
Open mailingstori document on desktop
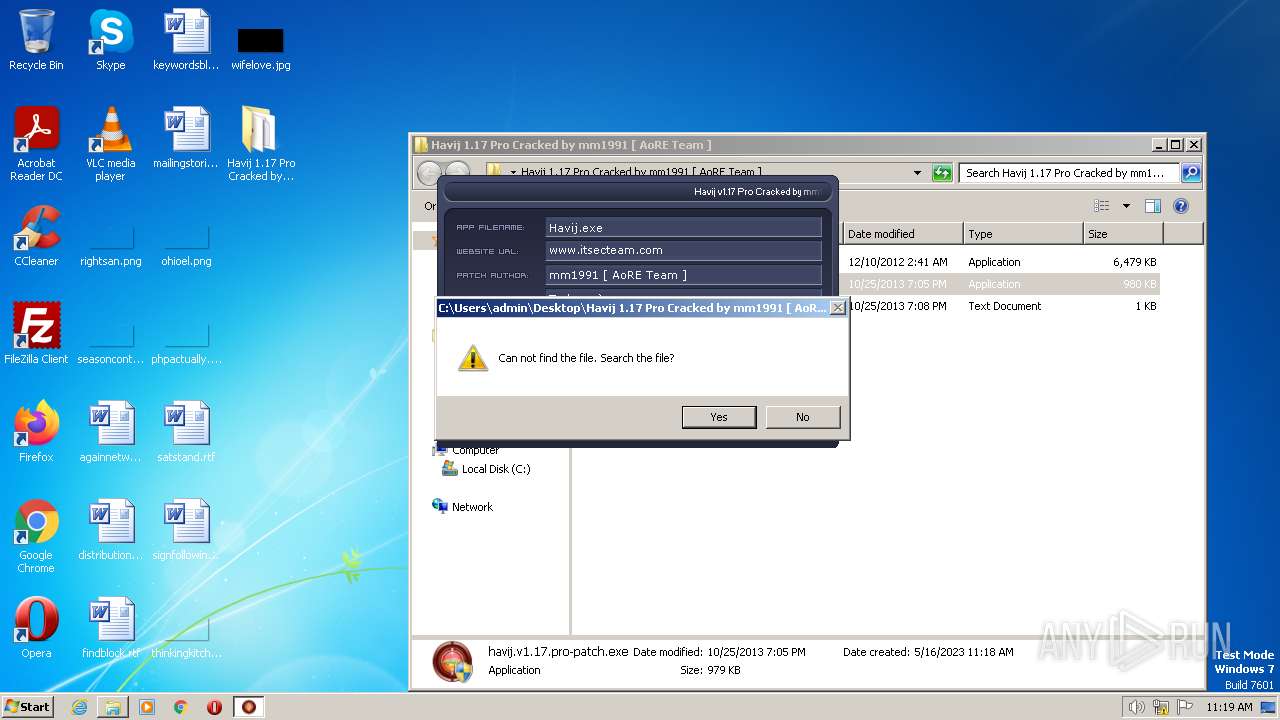185,138
